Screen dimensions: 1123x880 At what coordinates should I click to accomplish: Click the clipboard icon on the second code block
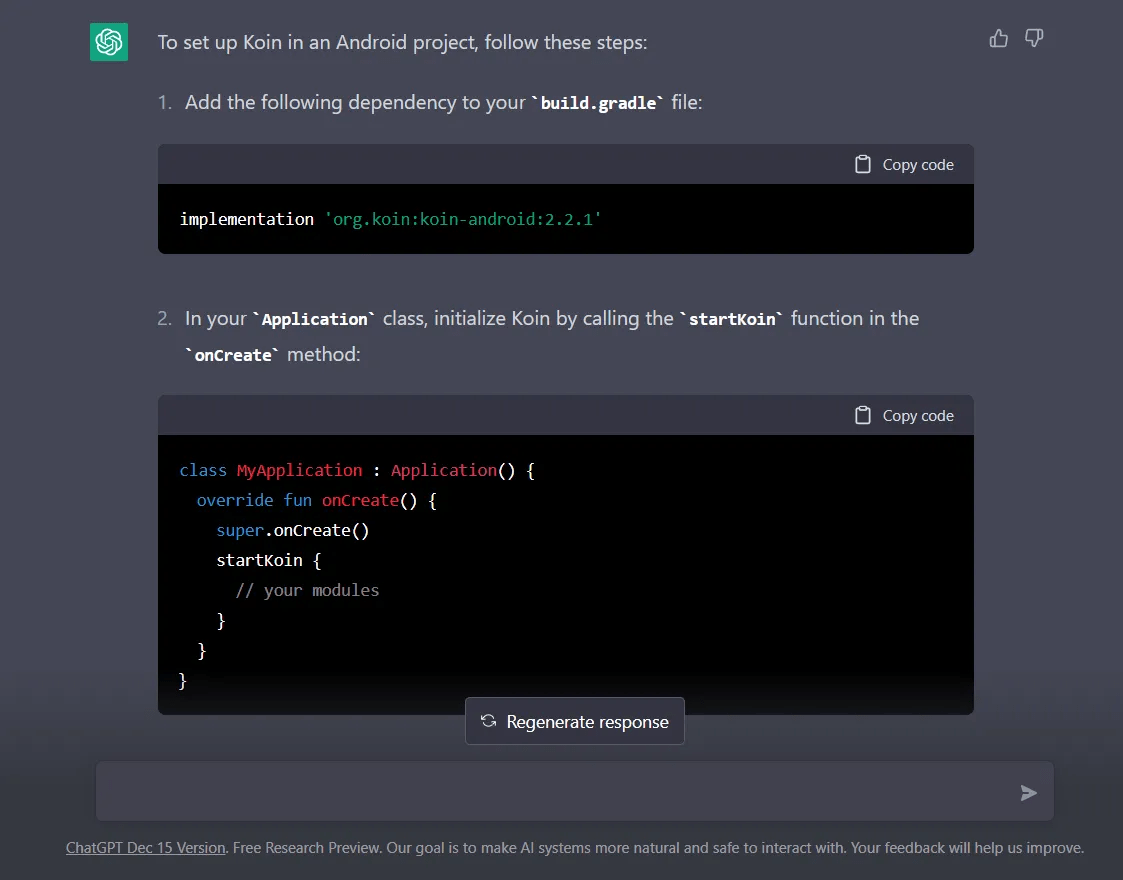pyautogui.click(x=862, y=415)
